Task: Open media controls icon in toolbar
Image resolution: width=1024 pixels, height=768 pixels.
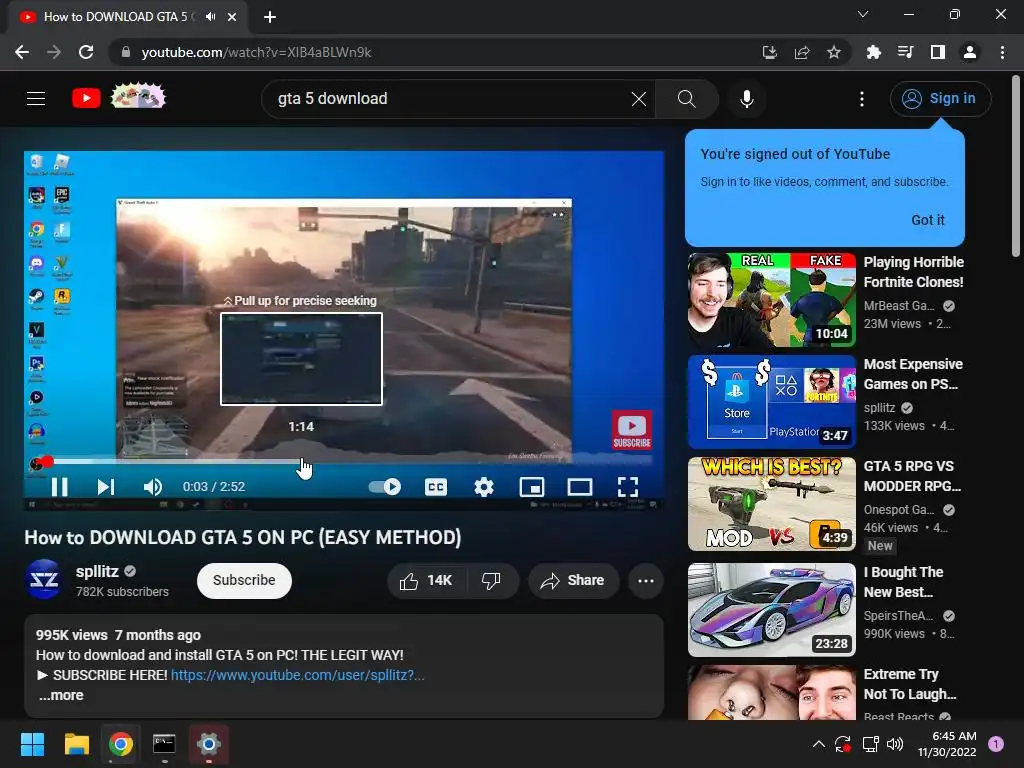Action: coord(905,52)
